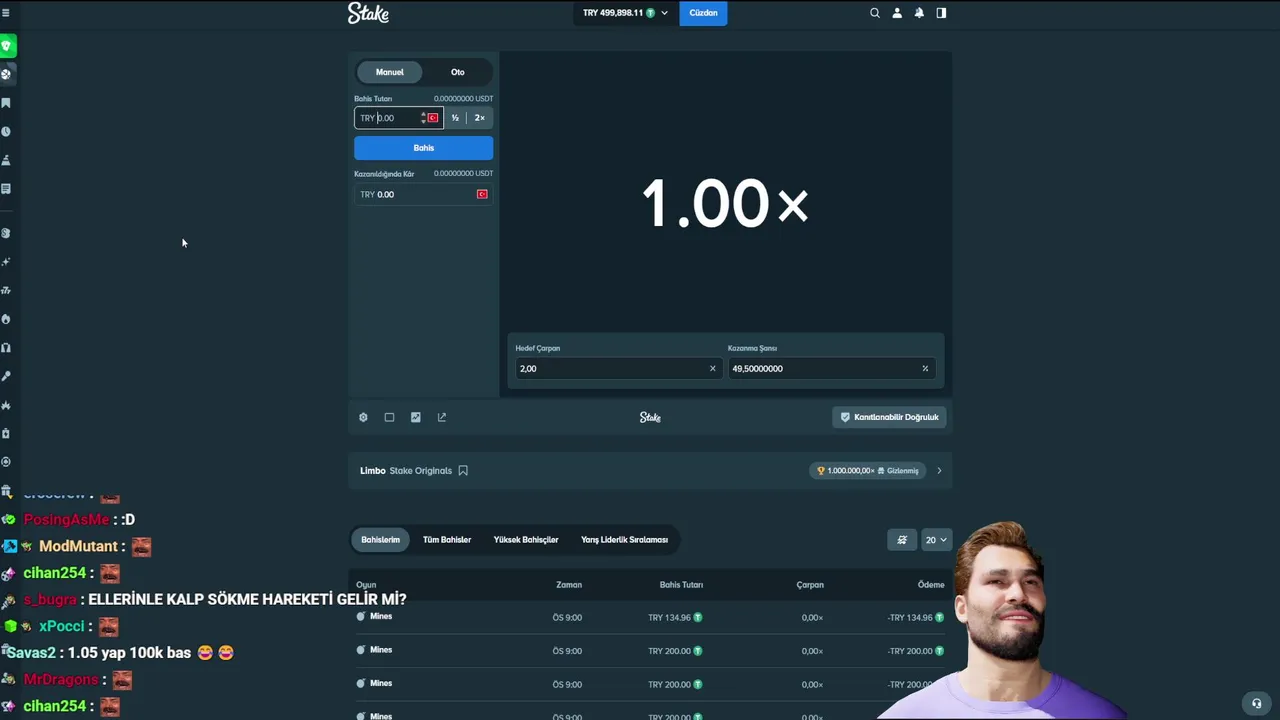Viewport: 1280px width, 720px height.
Task: Switch to the Yüksek Bahisçiler tab
Action: pyautogui.click(x=526, y=539)
